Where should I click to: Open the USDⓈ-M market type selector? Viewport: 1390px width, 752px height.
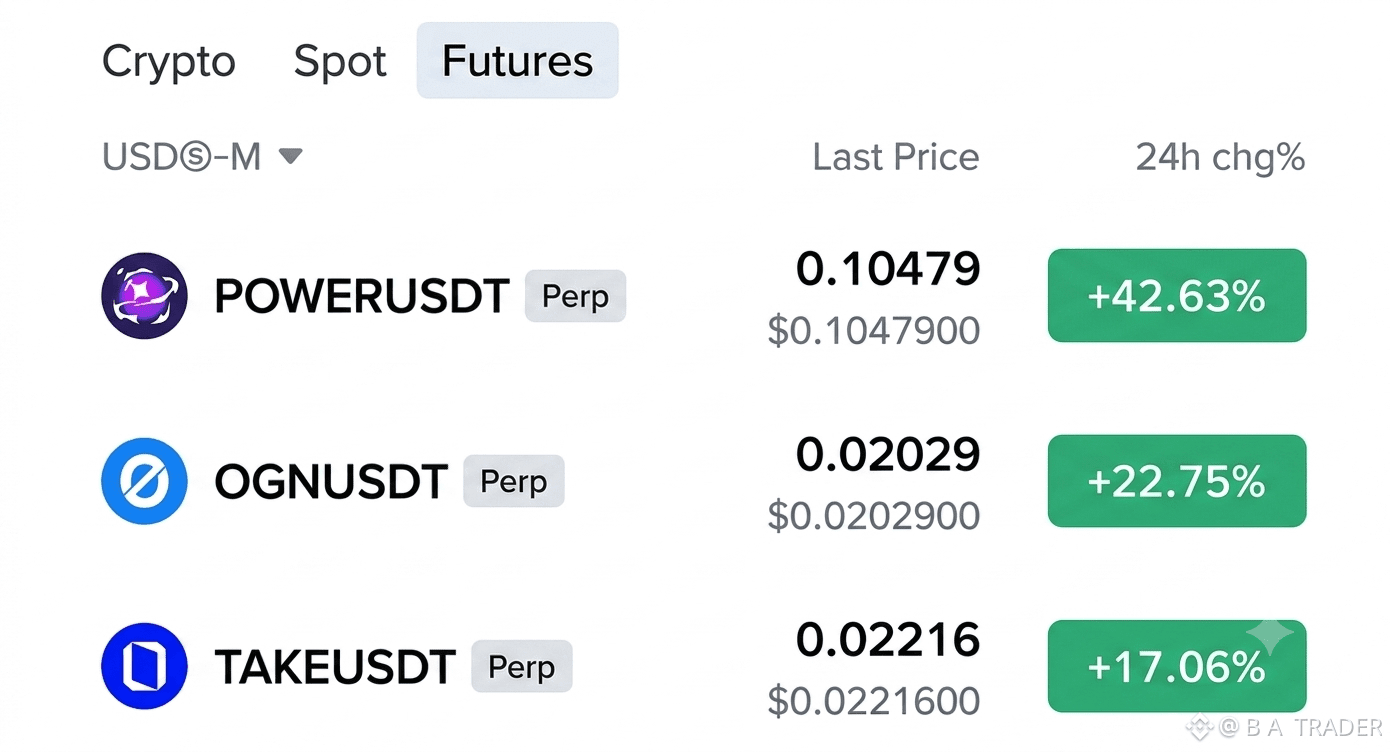202,157
